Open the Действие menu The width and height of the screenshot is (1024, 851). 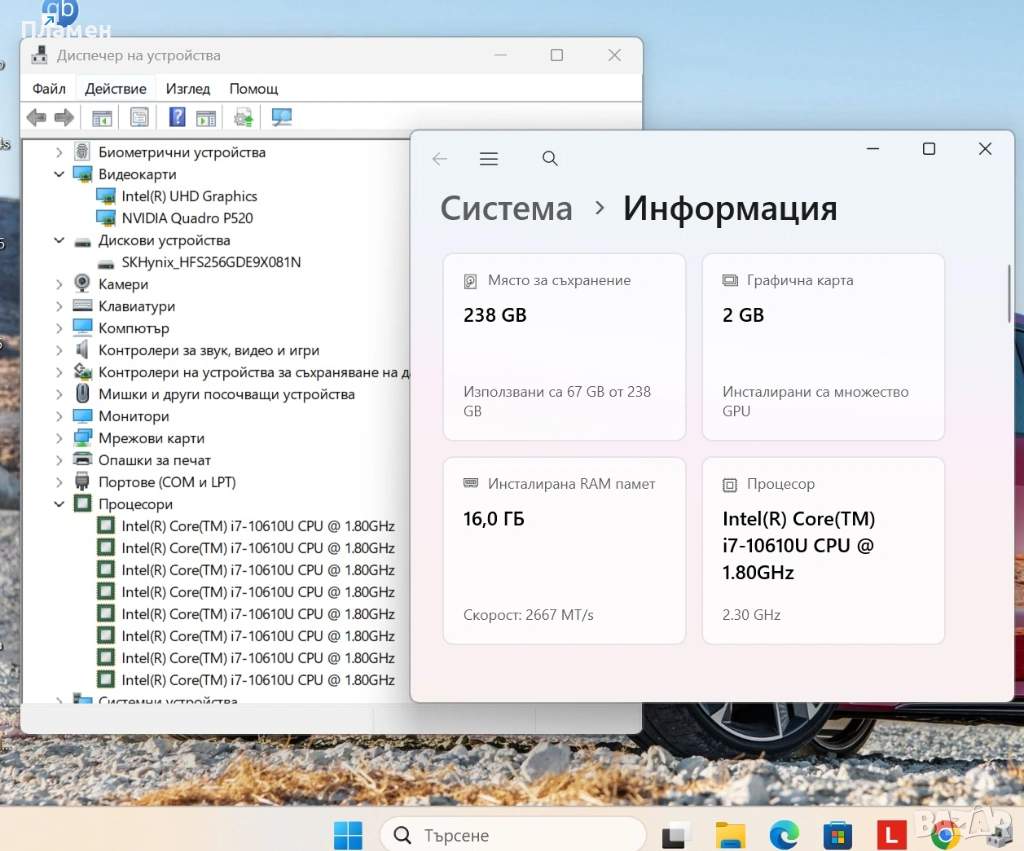pos(116,89)
